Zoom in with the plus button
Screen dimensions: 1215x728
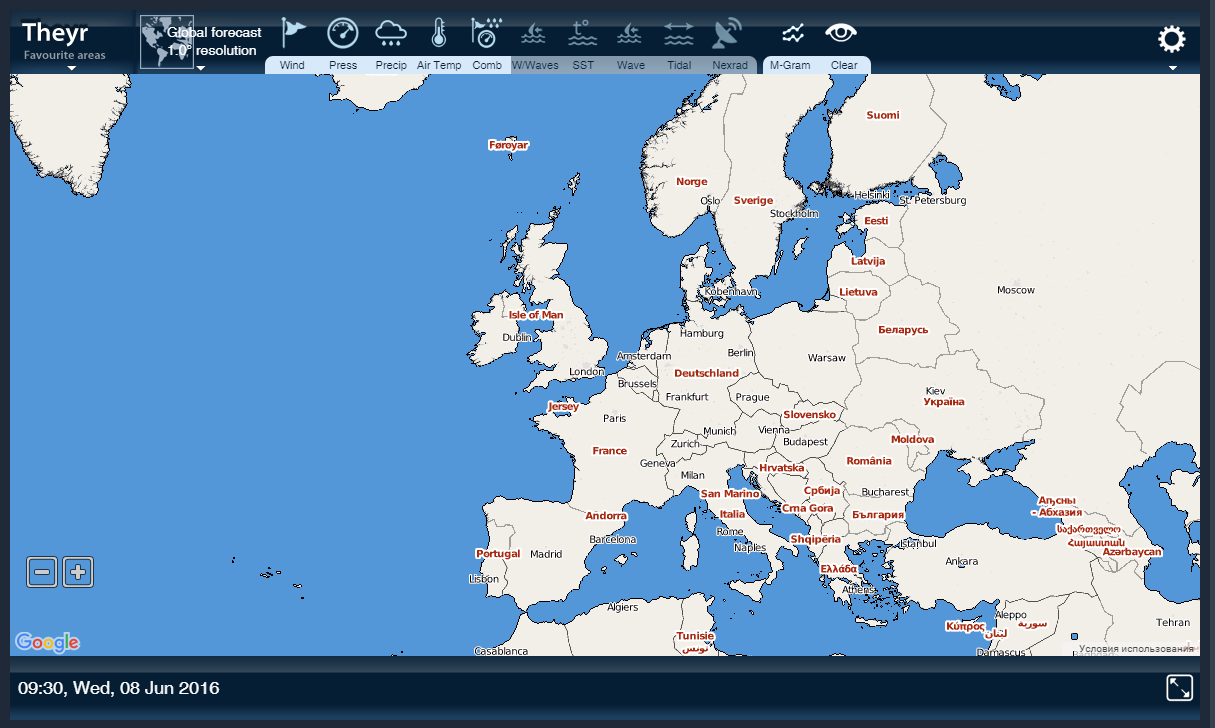tap(77, 571)
